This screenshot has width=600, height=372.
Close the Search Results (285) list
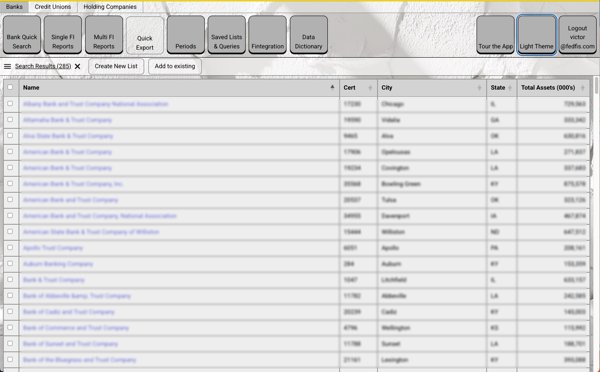click(x=77, y=67)
